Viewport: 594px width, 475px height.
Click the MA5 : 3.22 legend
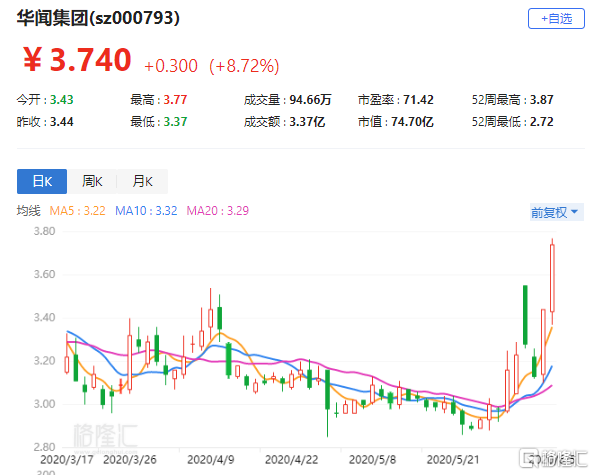point(78,211)
